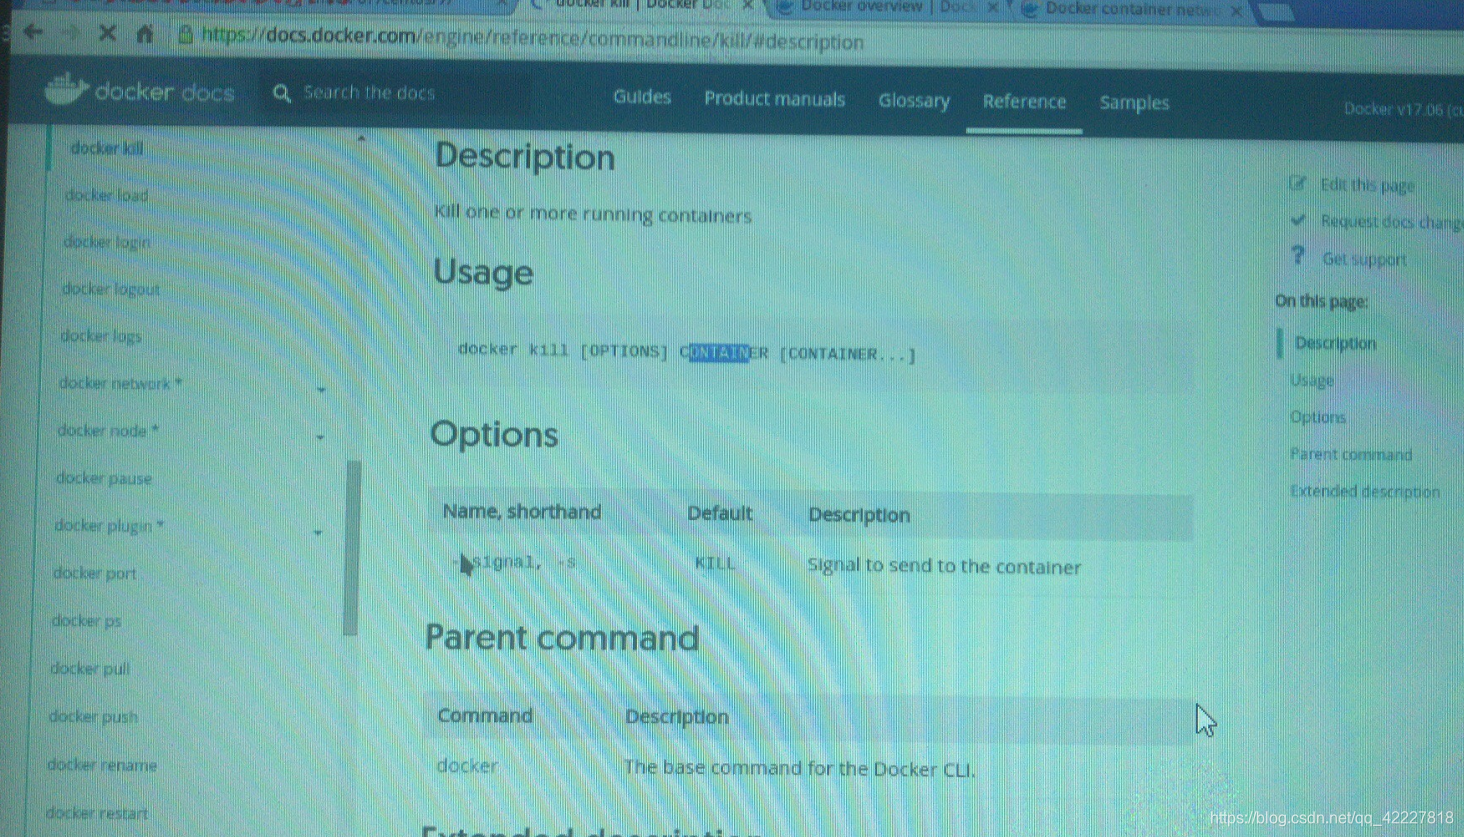Click the browser back arrow
The width and height of the screenshot is (1464, 837).
point(33,32)
